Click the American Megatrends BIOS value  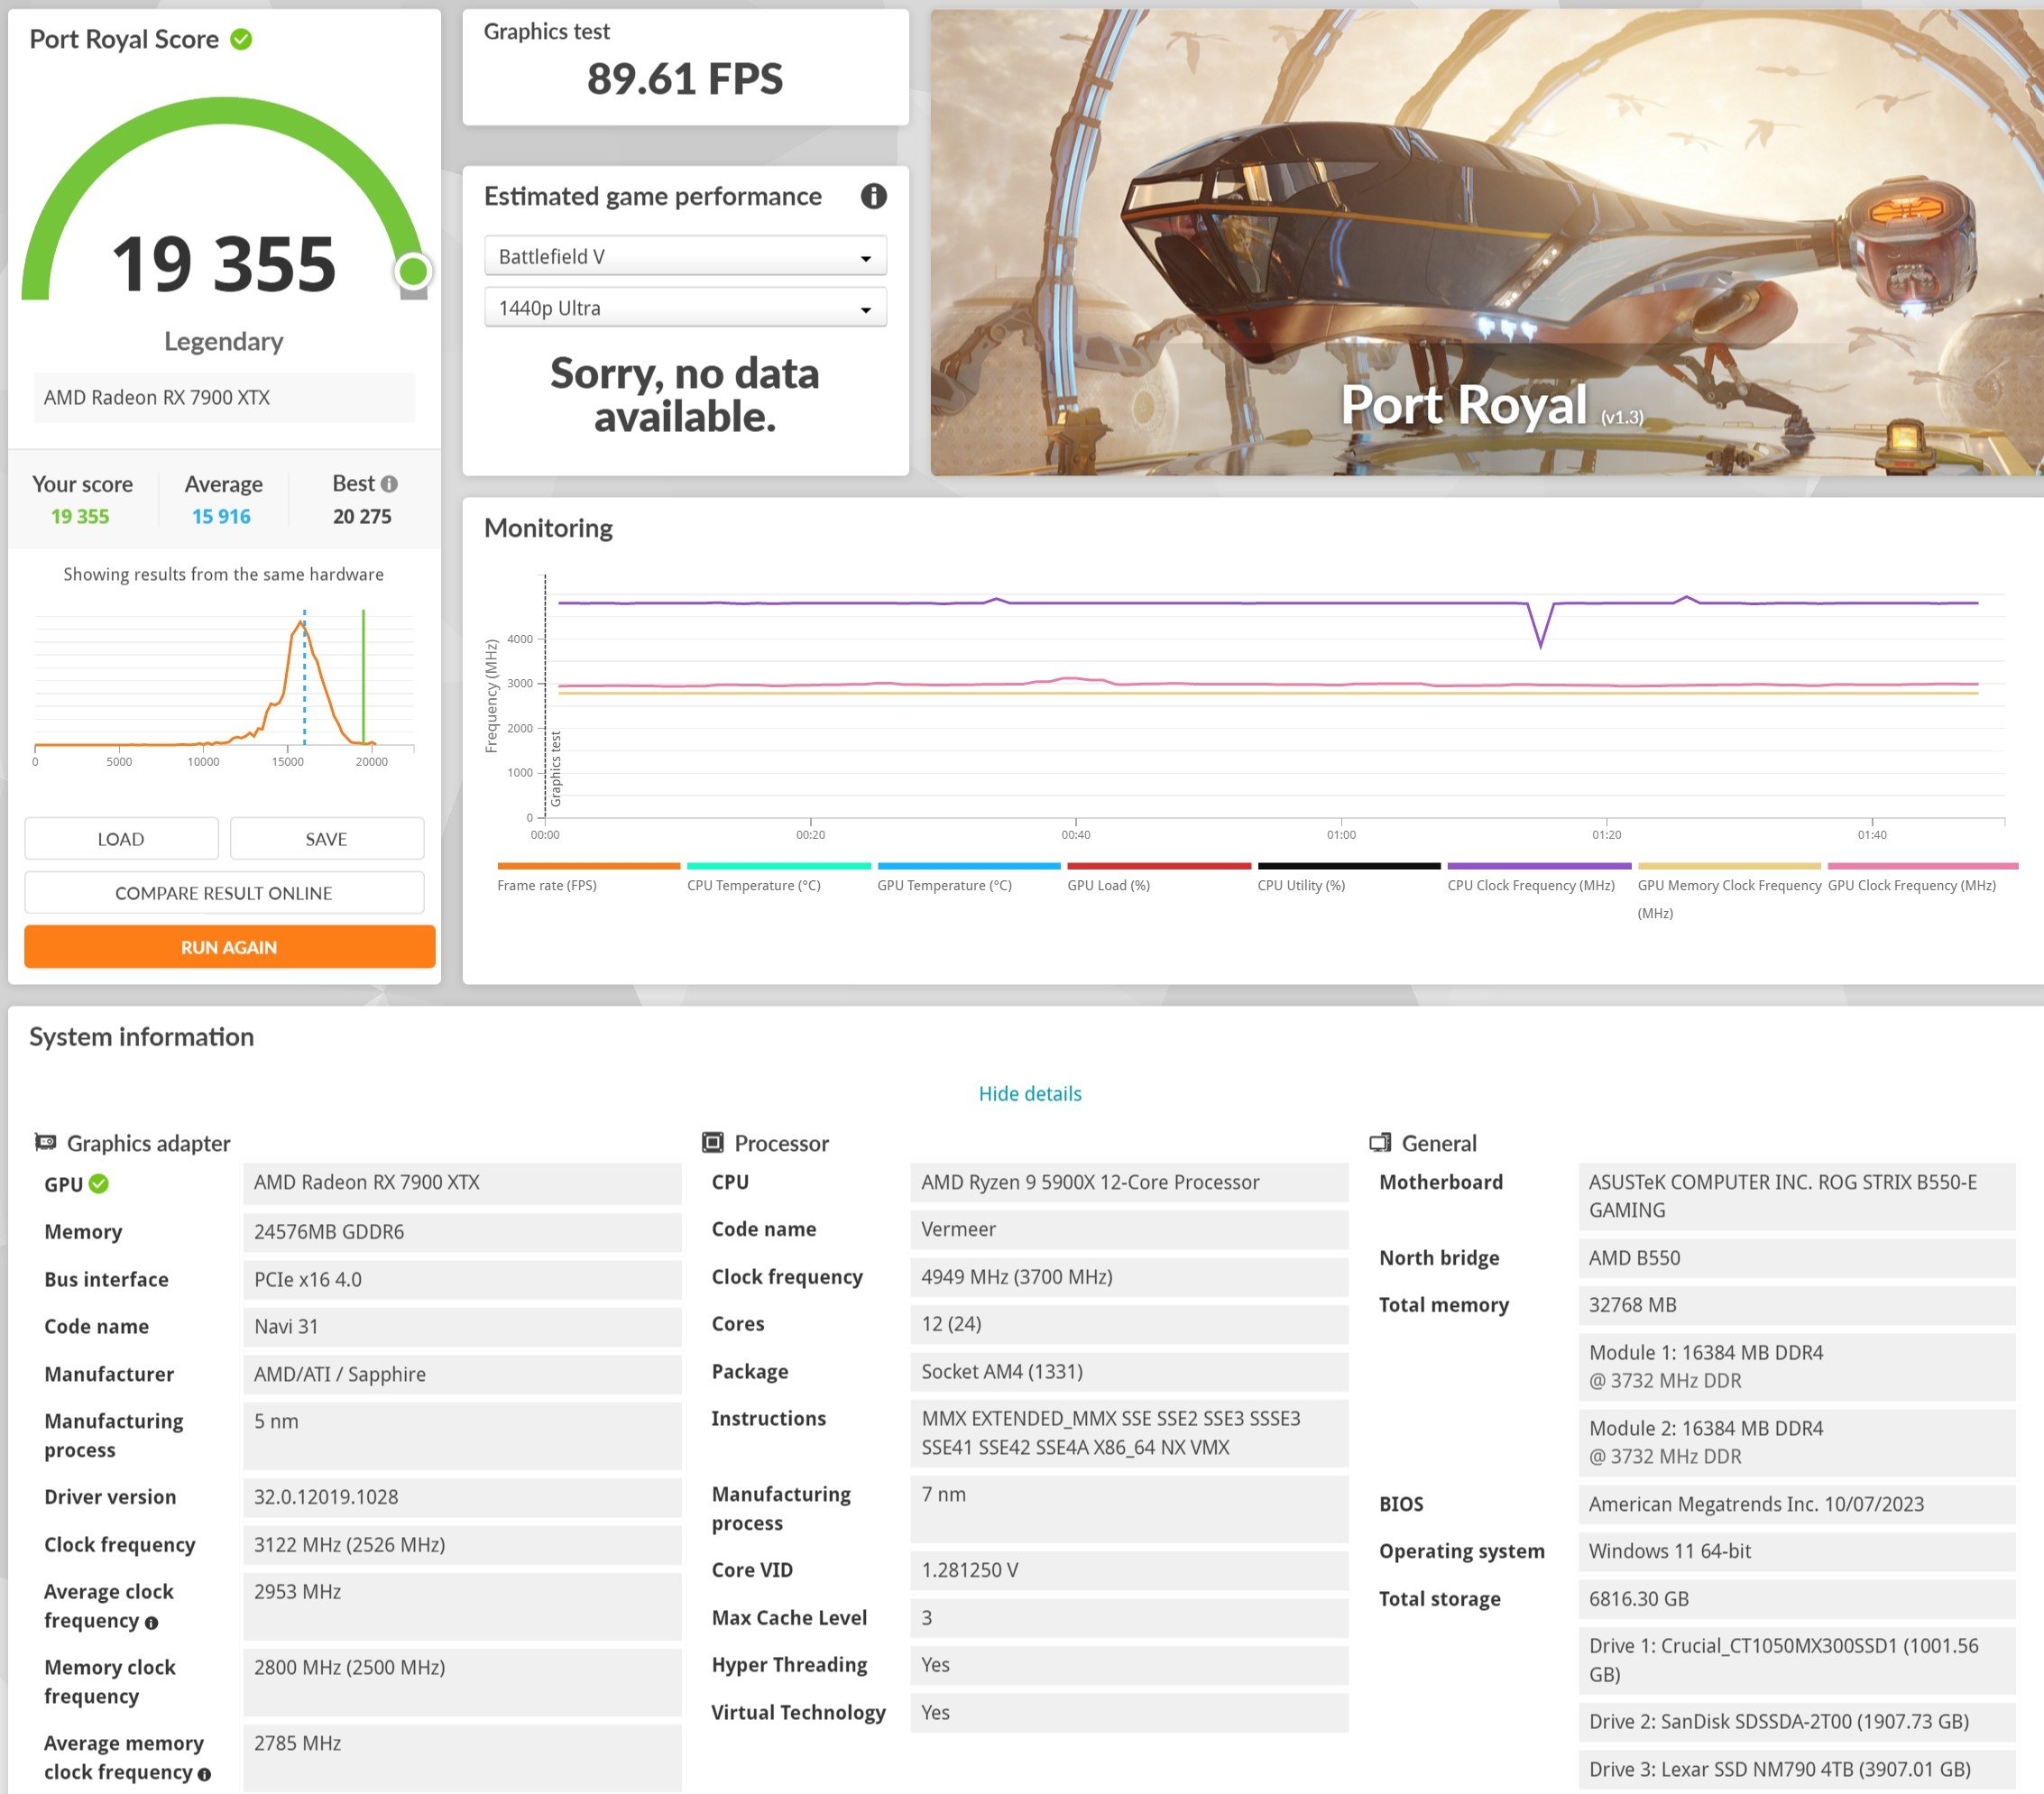pyautogui.click(x=1797, y=1505)
